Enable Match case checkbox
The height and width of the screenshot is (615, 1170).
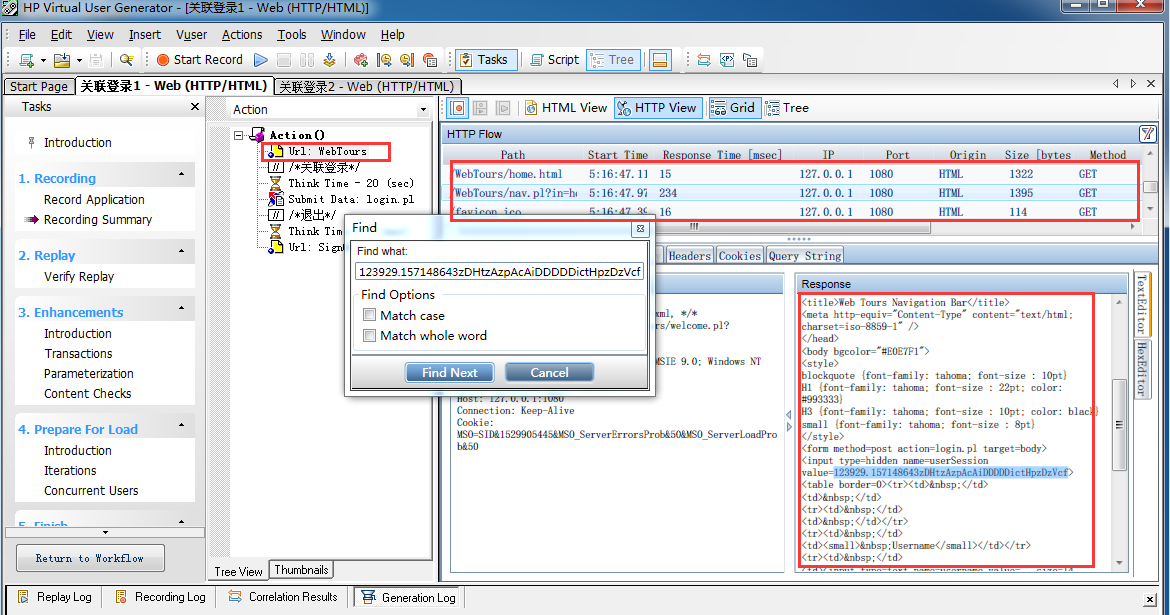click(x=369, y=315)
